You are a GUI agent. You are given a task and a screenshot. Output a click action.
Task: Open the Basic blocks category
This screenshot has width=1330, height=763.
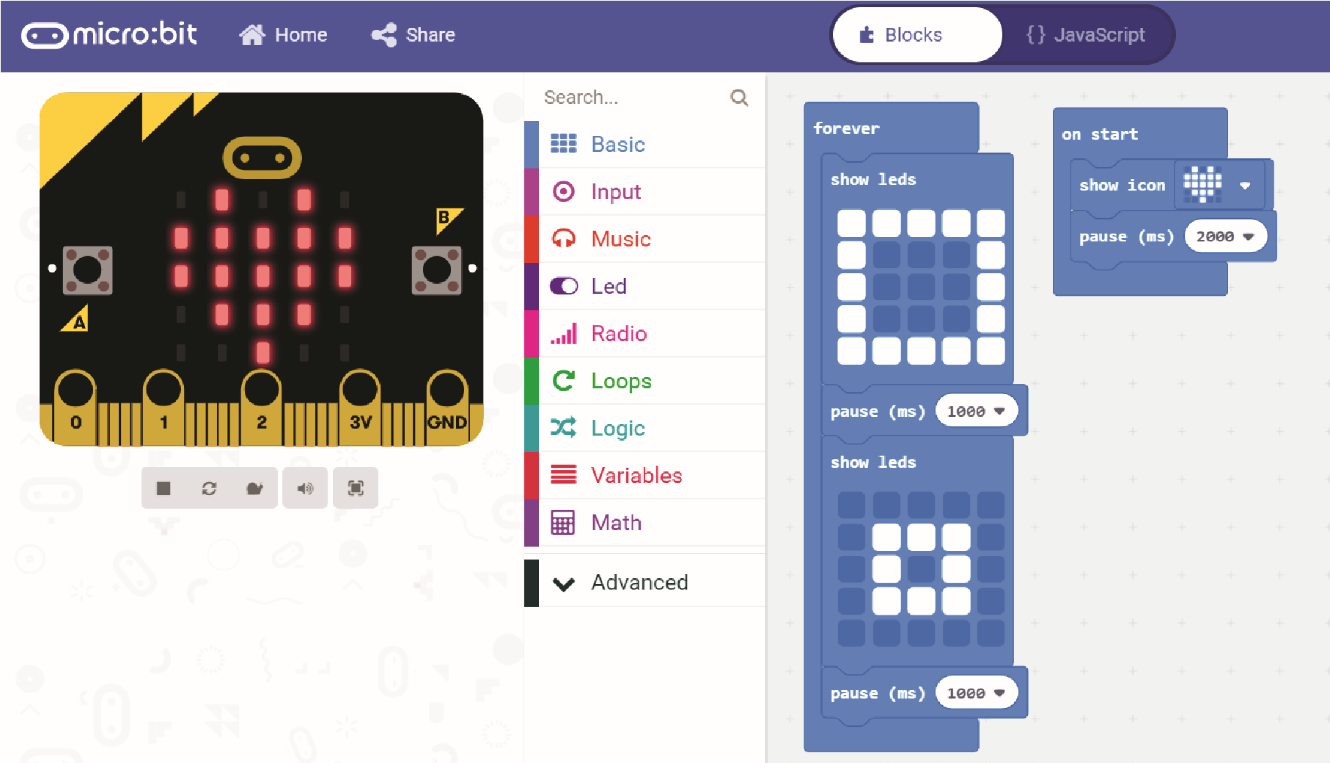[644, 144]
